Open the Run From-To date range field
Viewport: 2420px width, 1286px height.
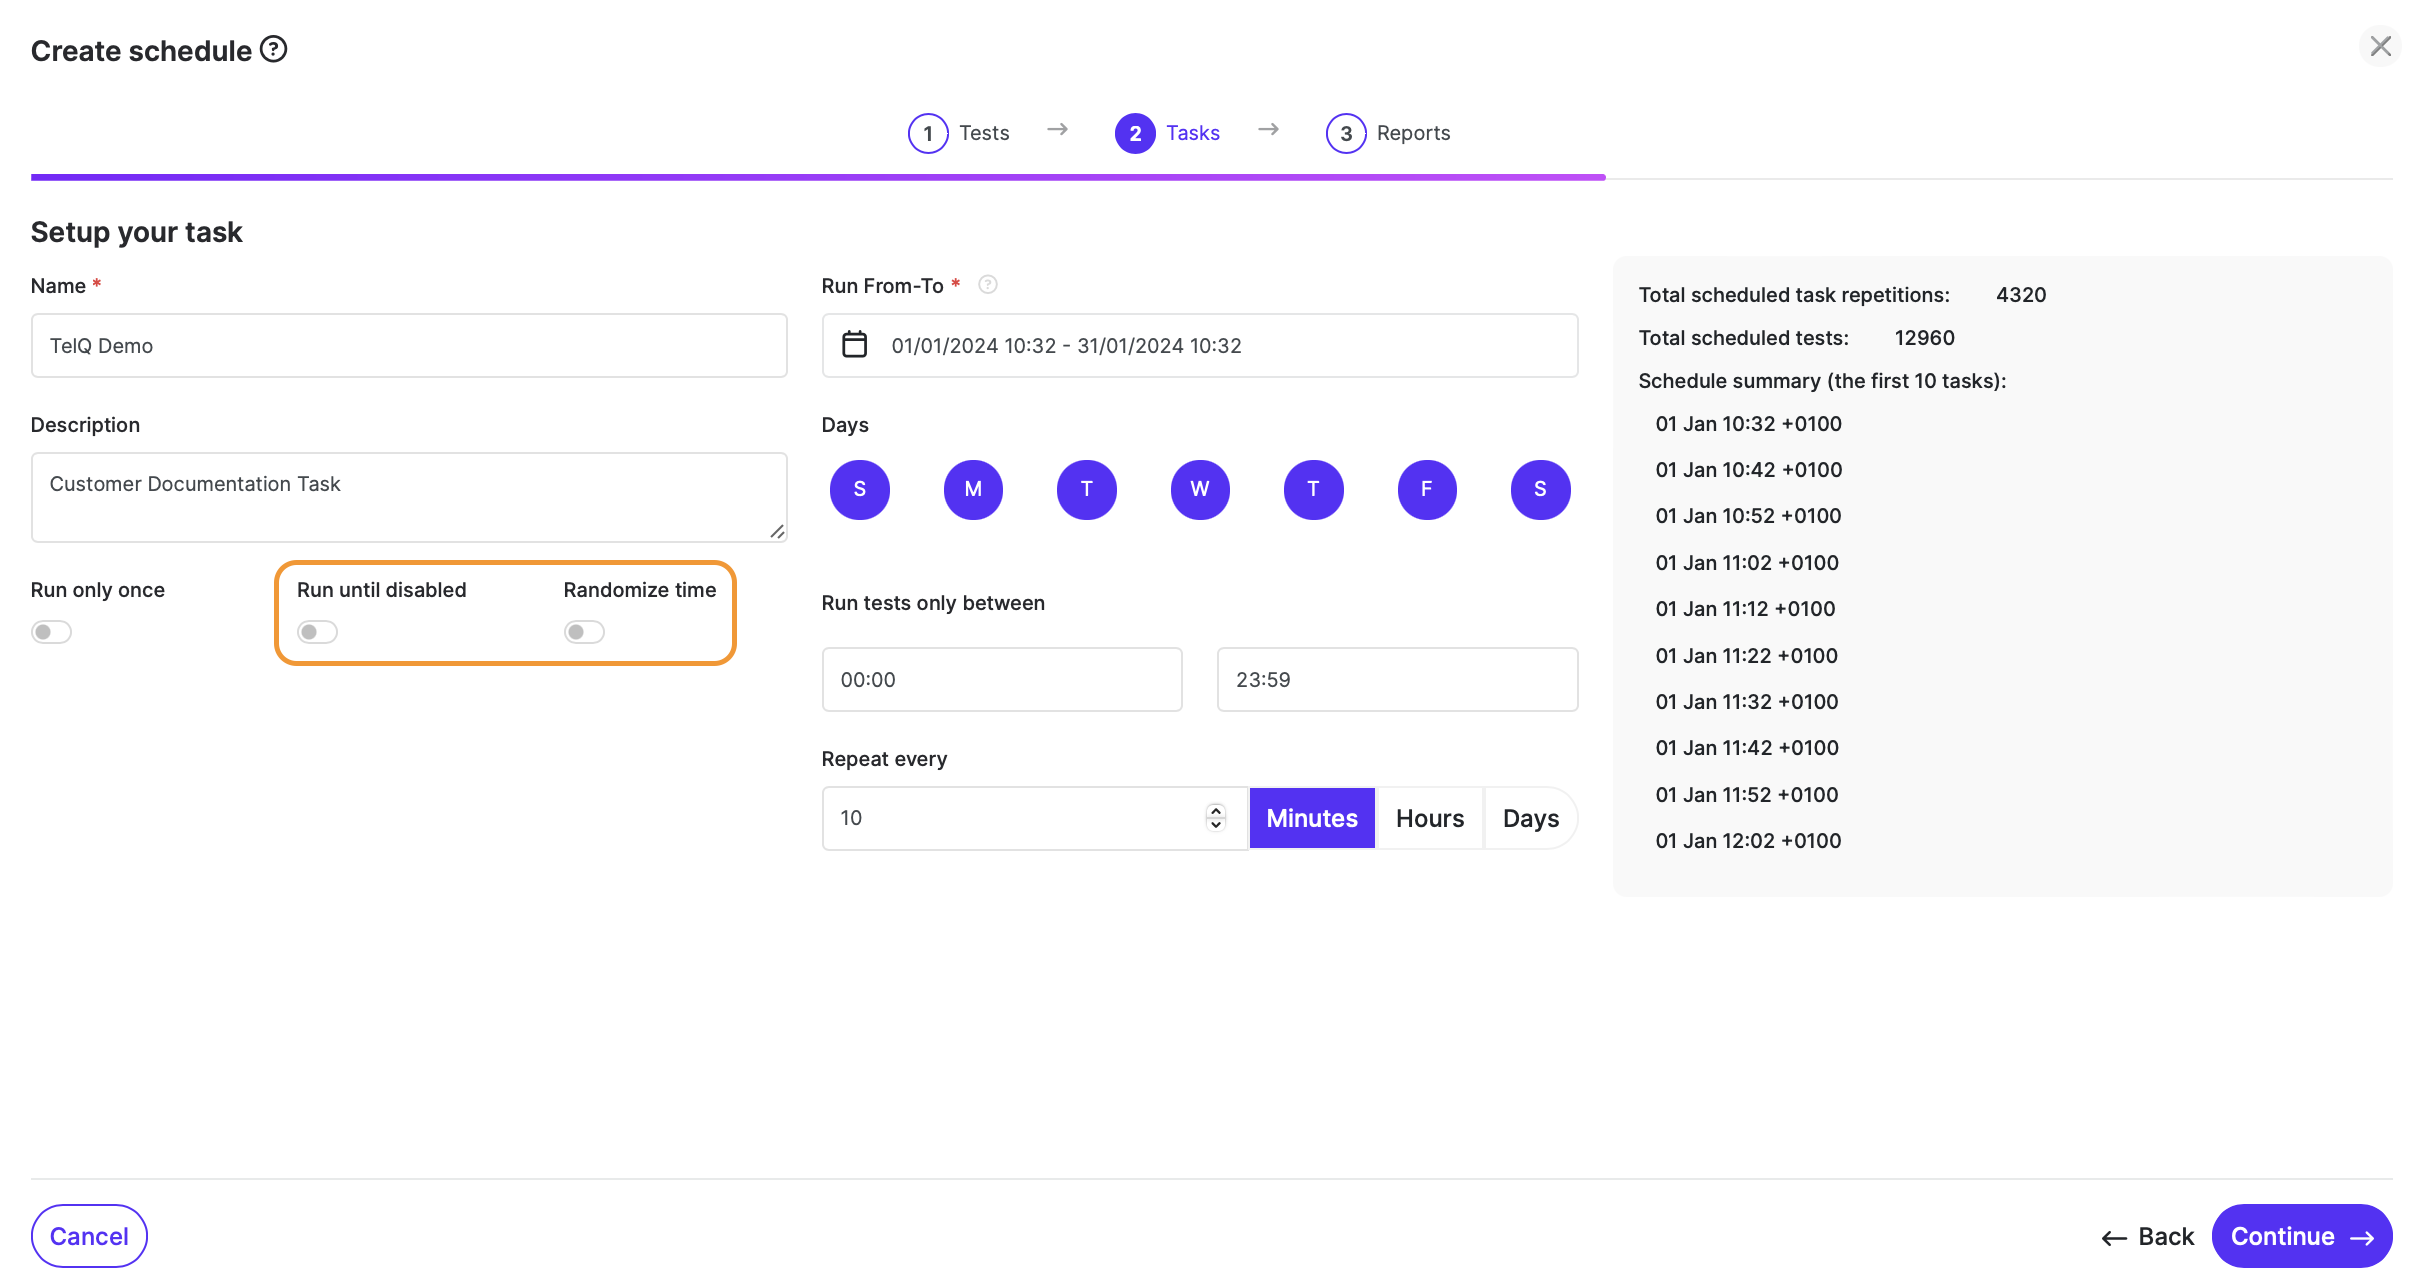(1199, 345)
